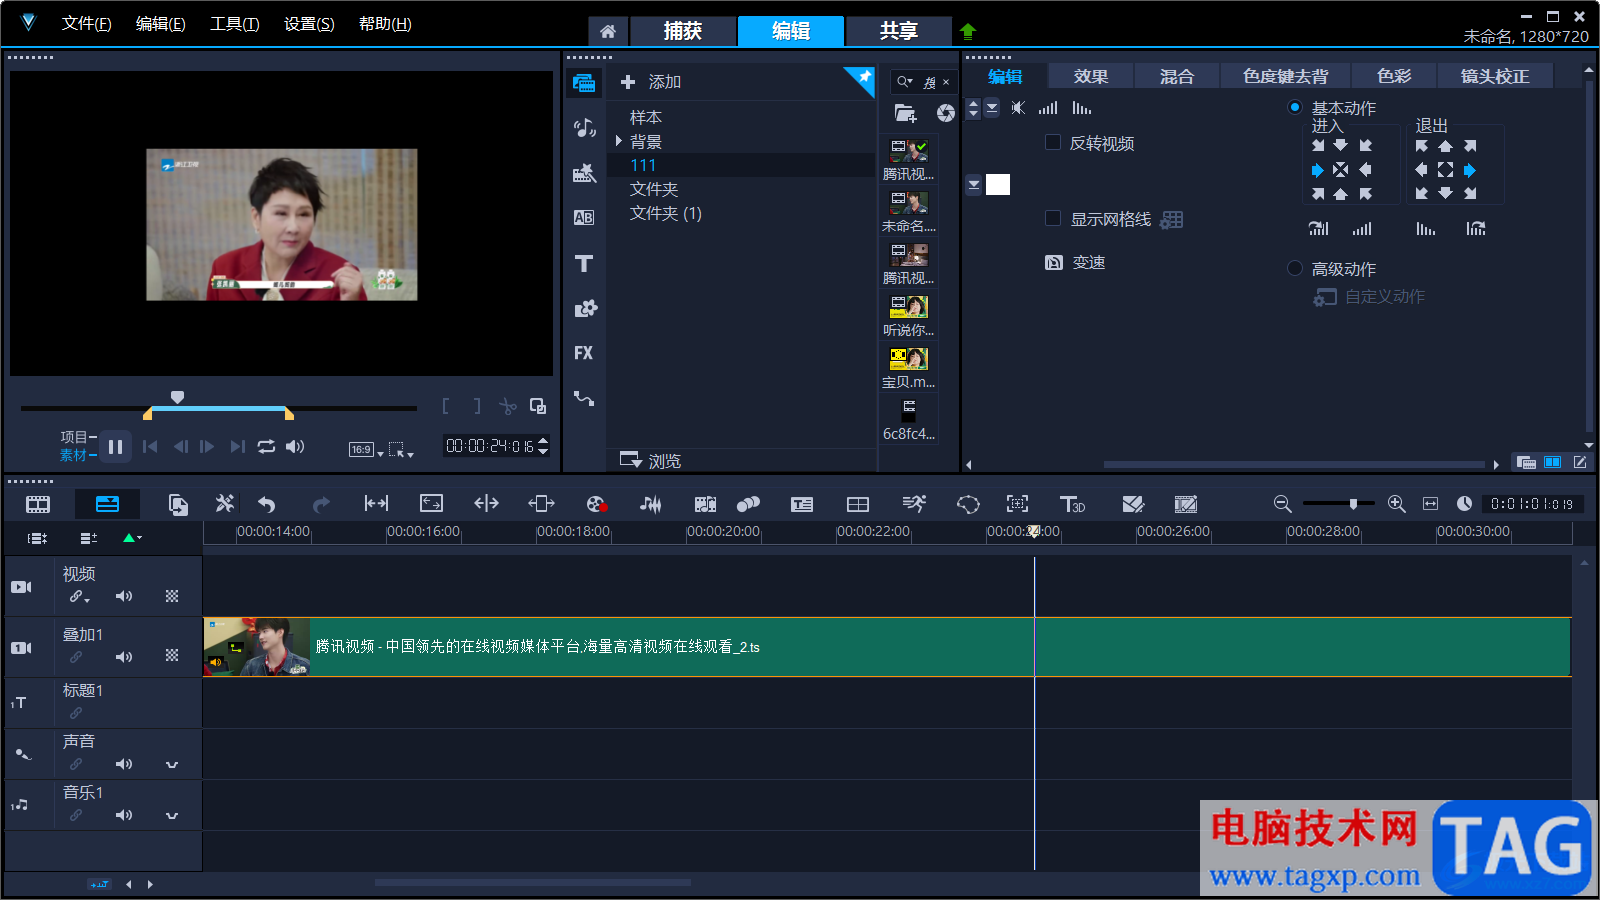The height and width of the screenshot is (900, 1600).
Task: Switch to the Capture tab
Action: [x=683, y=31]
